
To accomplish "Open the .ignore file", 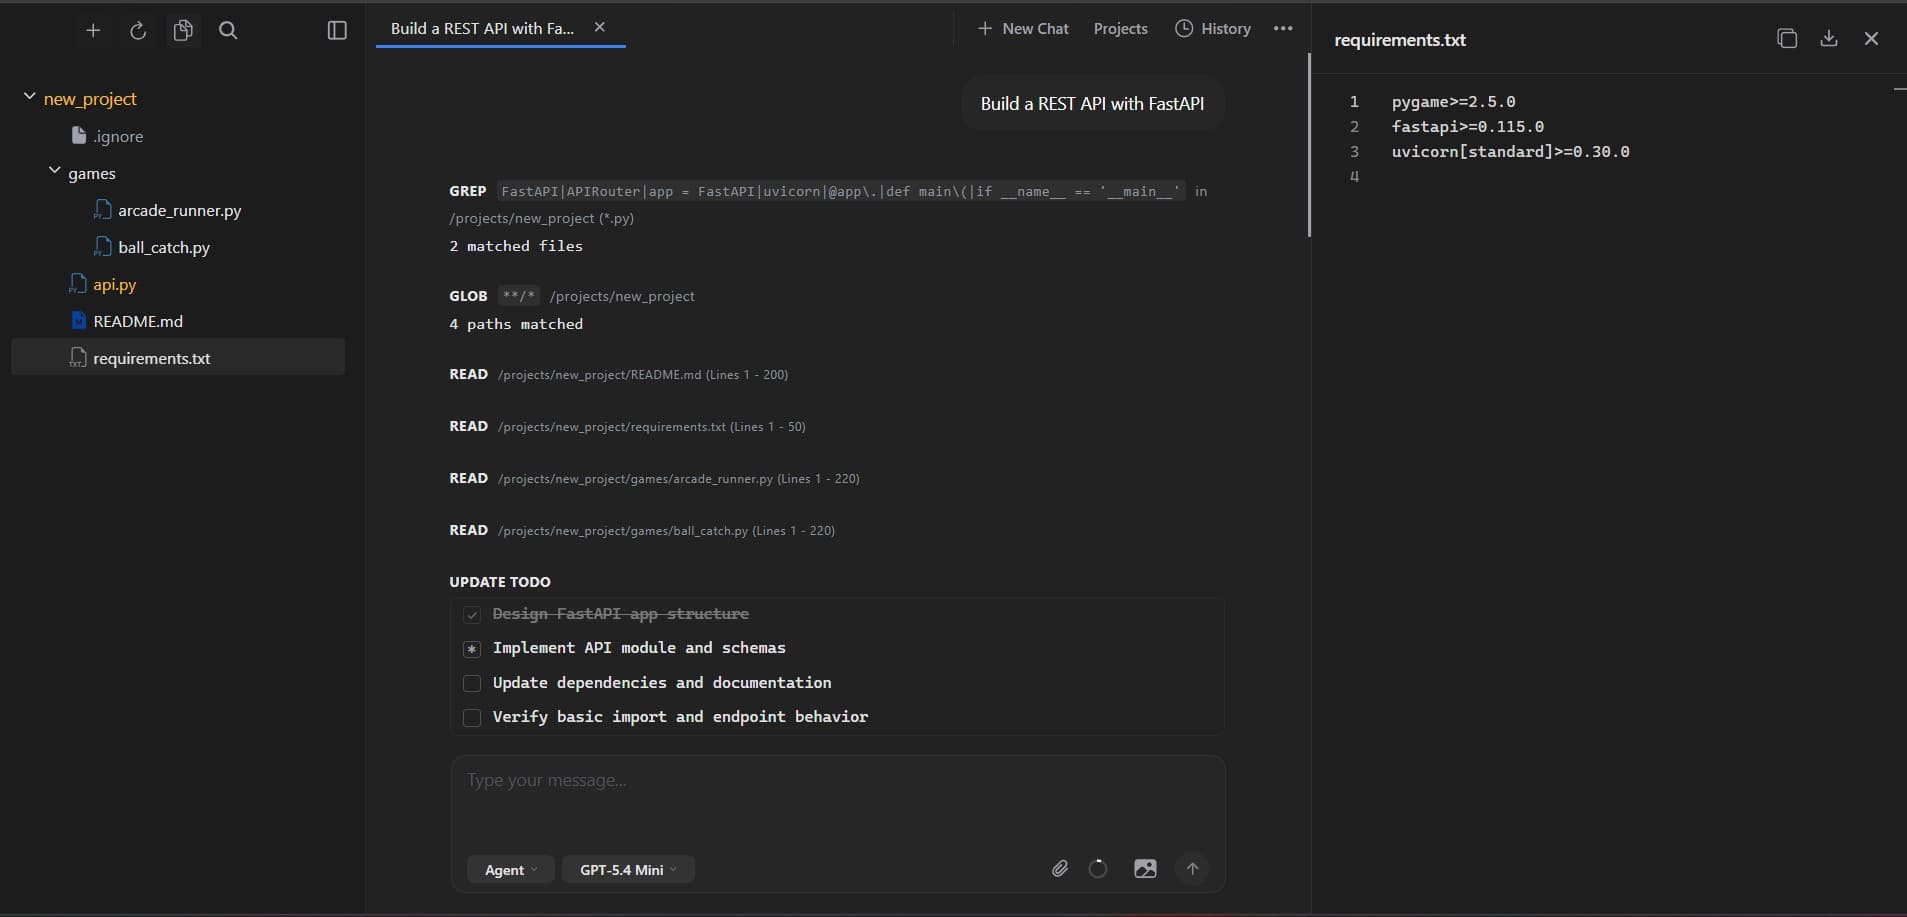I will coord(107,136).
